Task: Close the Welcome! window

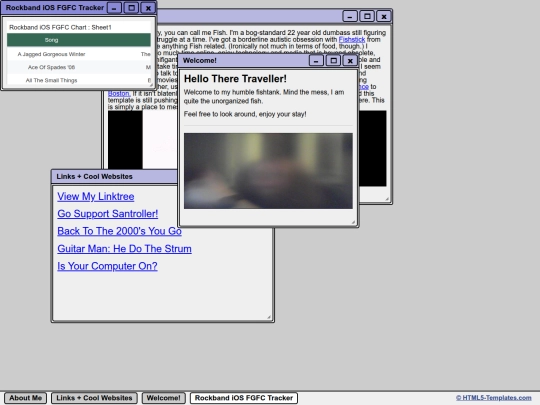Action: [x=350, y=61]
